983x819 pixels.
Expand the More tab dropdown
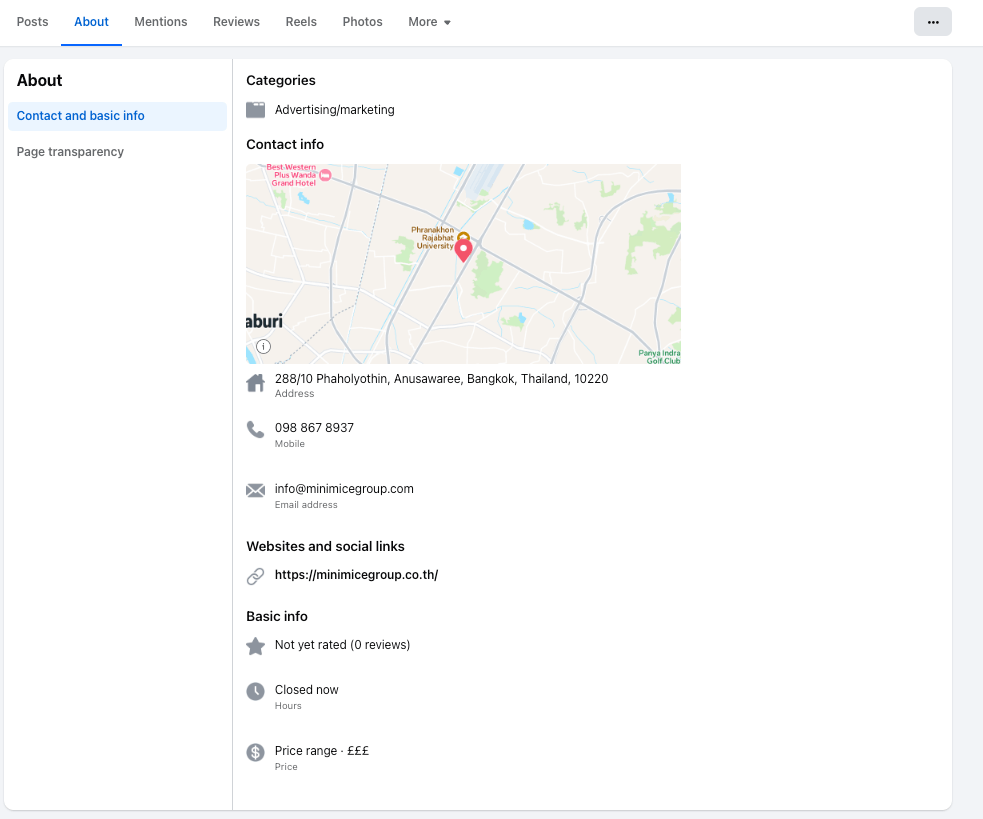tap(429, 22)
